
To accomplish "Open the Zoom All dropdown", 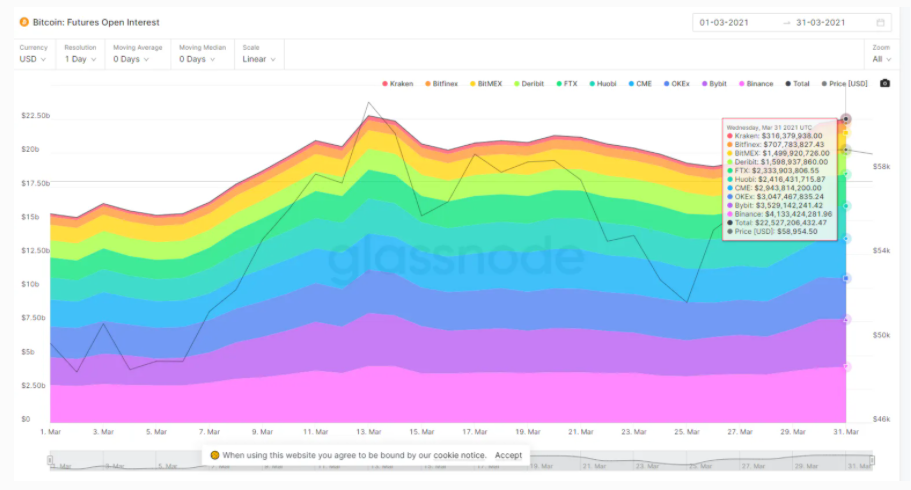I will click(x=881, y=59).
